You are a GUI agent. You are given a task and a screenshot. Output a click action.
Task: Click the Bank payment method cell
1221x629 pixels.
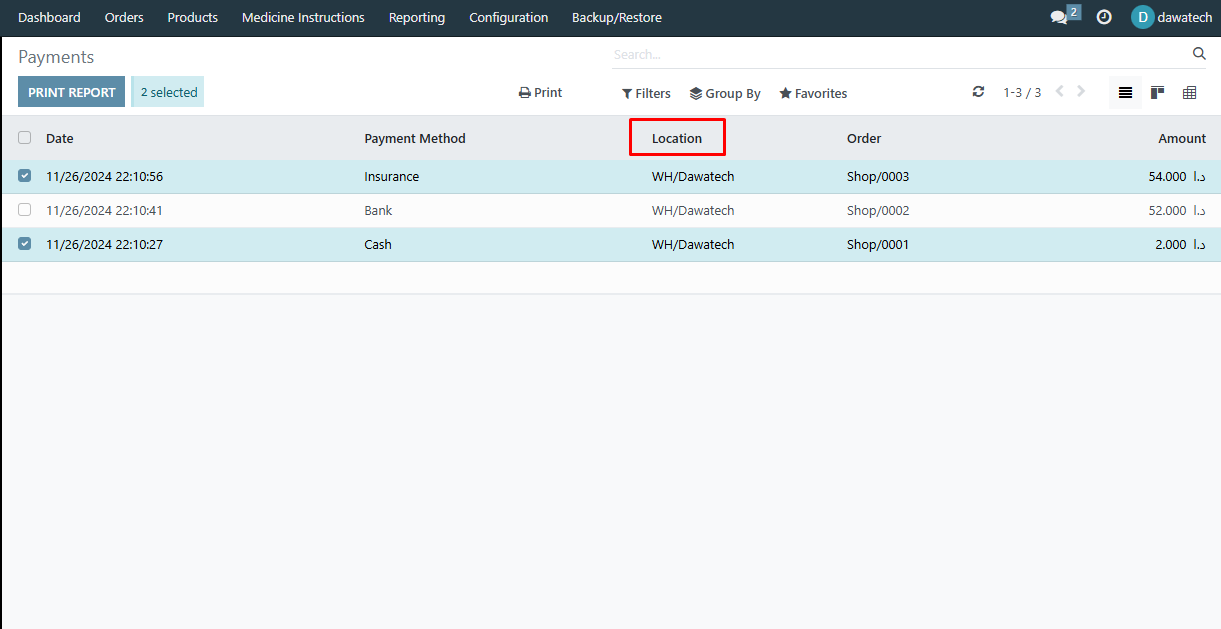pyautogui.click(x=378, y=210)
